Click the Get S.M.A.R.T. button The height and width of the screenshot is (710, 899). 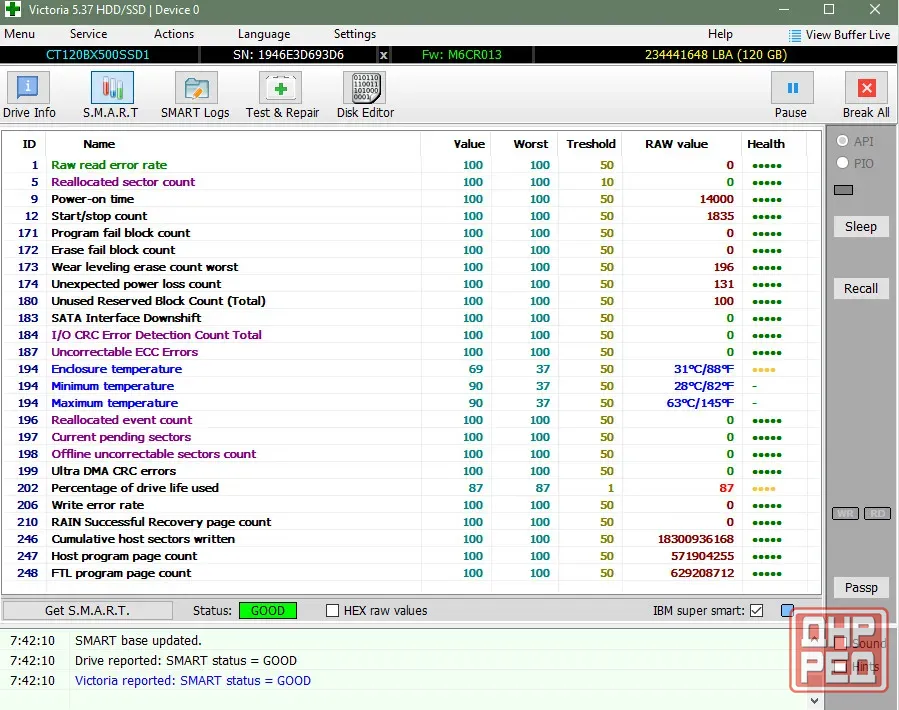87,611
